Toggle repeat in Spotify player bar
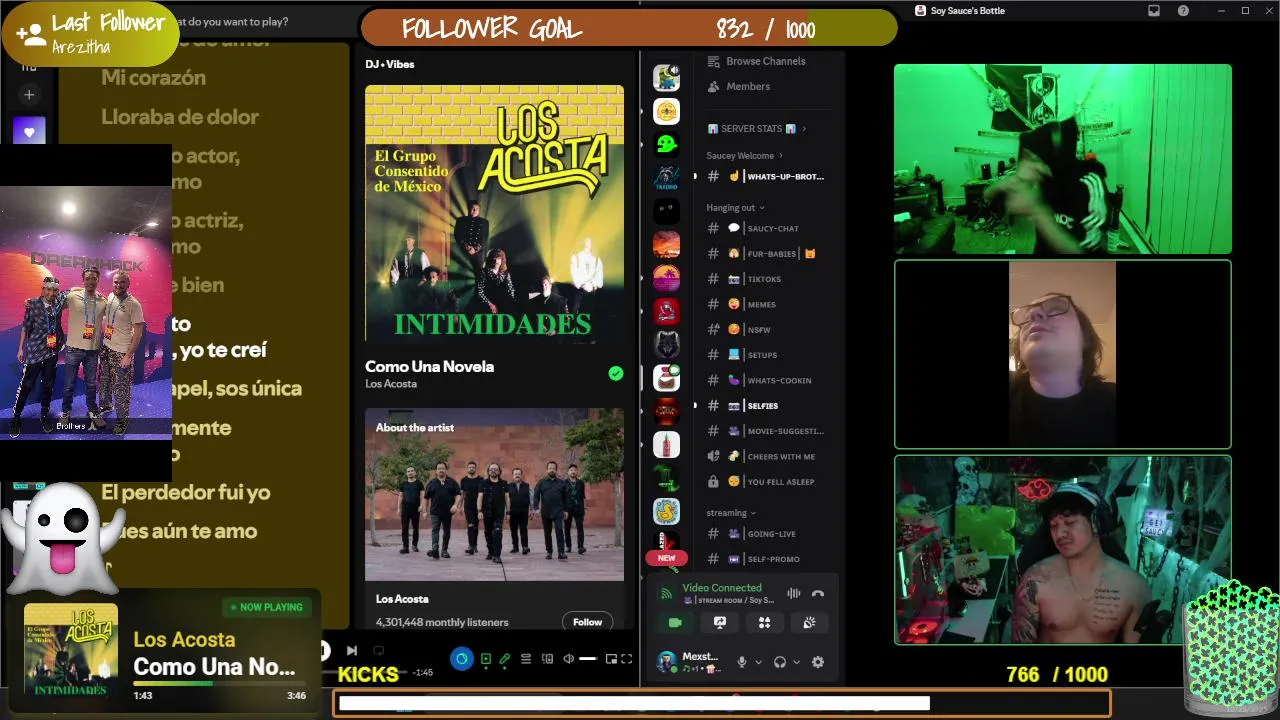Image resolution: width=1280 pixels, height=720 pixels. [378, 651]
